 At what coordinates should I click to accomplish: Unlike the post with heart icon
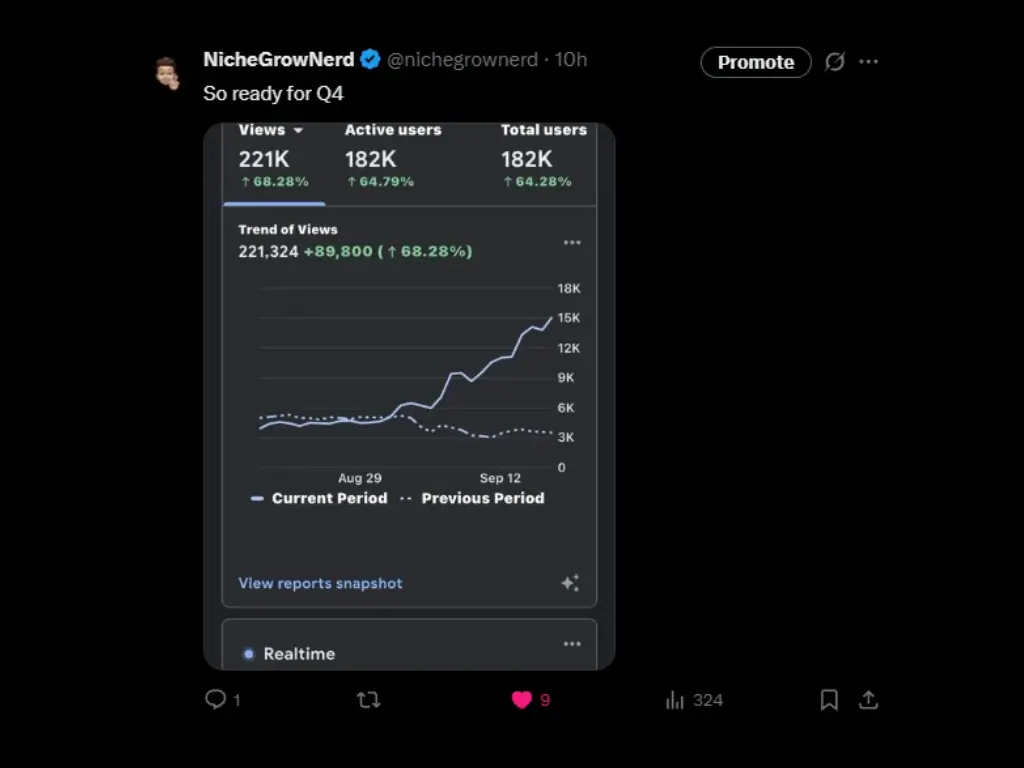pyautogui.click(x=522, y=700)
